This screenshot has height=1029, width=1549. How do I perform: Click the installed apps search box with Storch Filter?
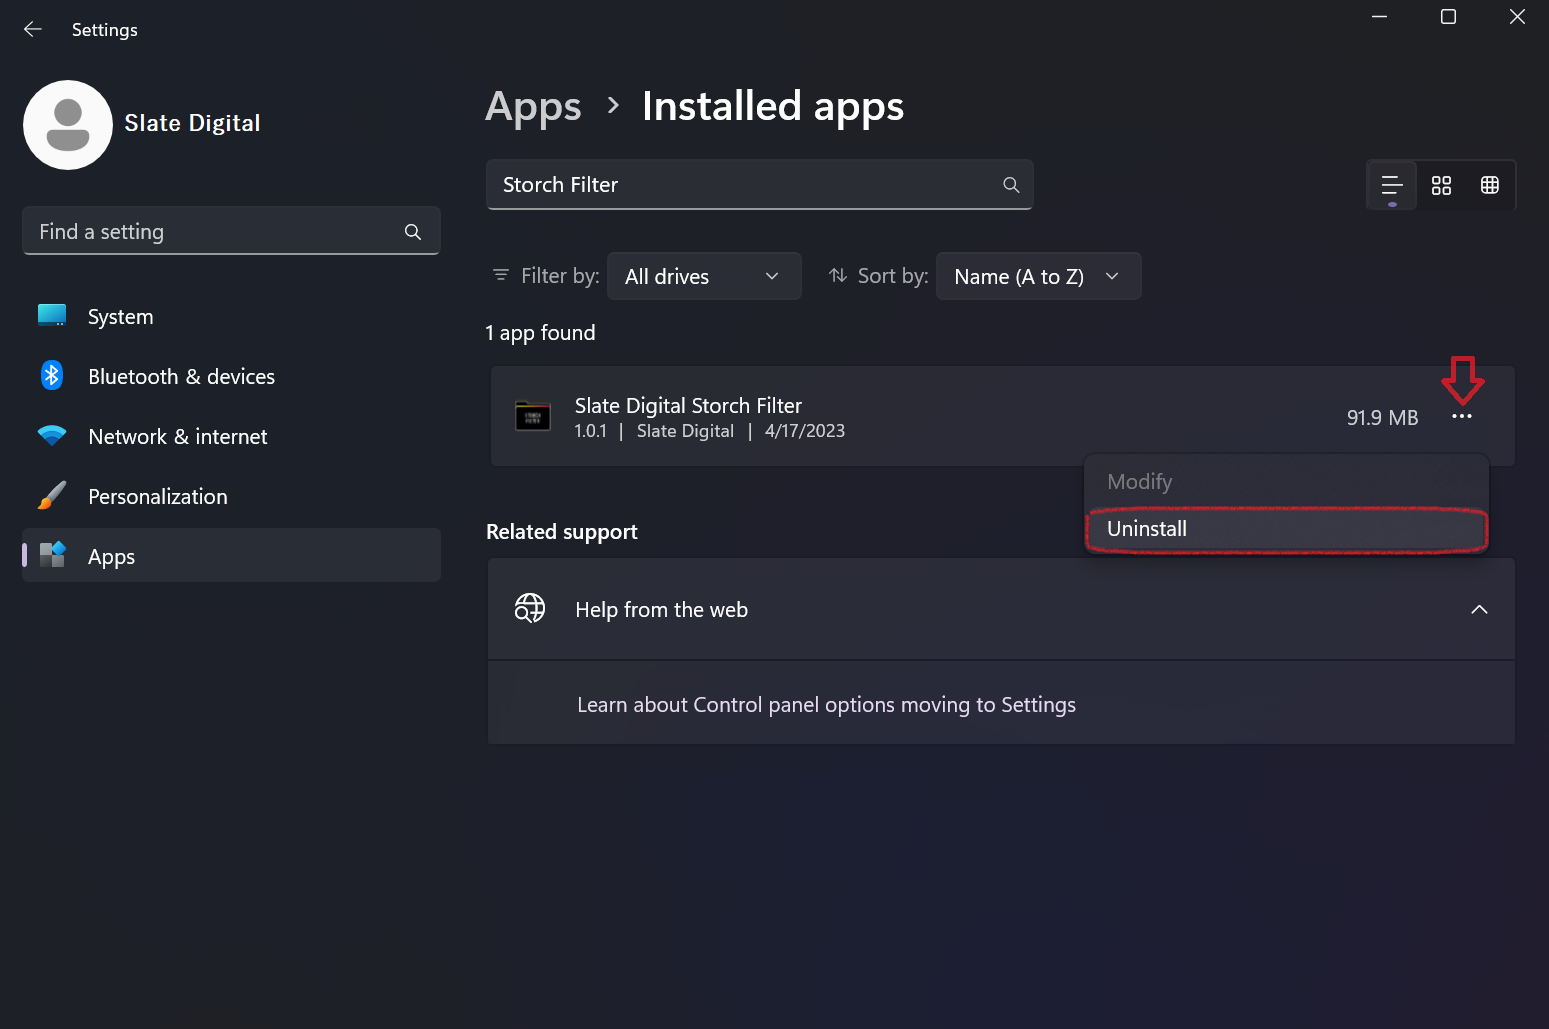759,185
